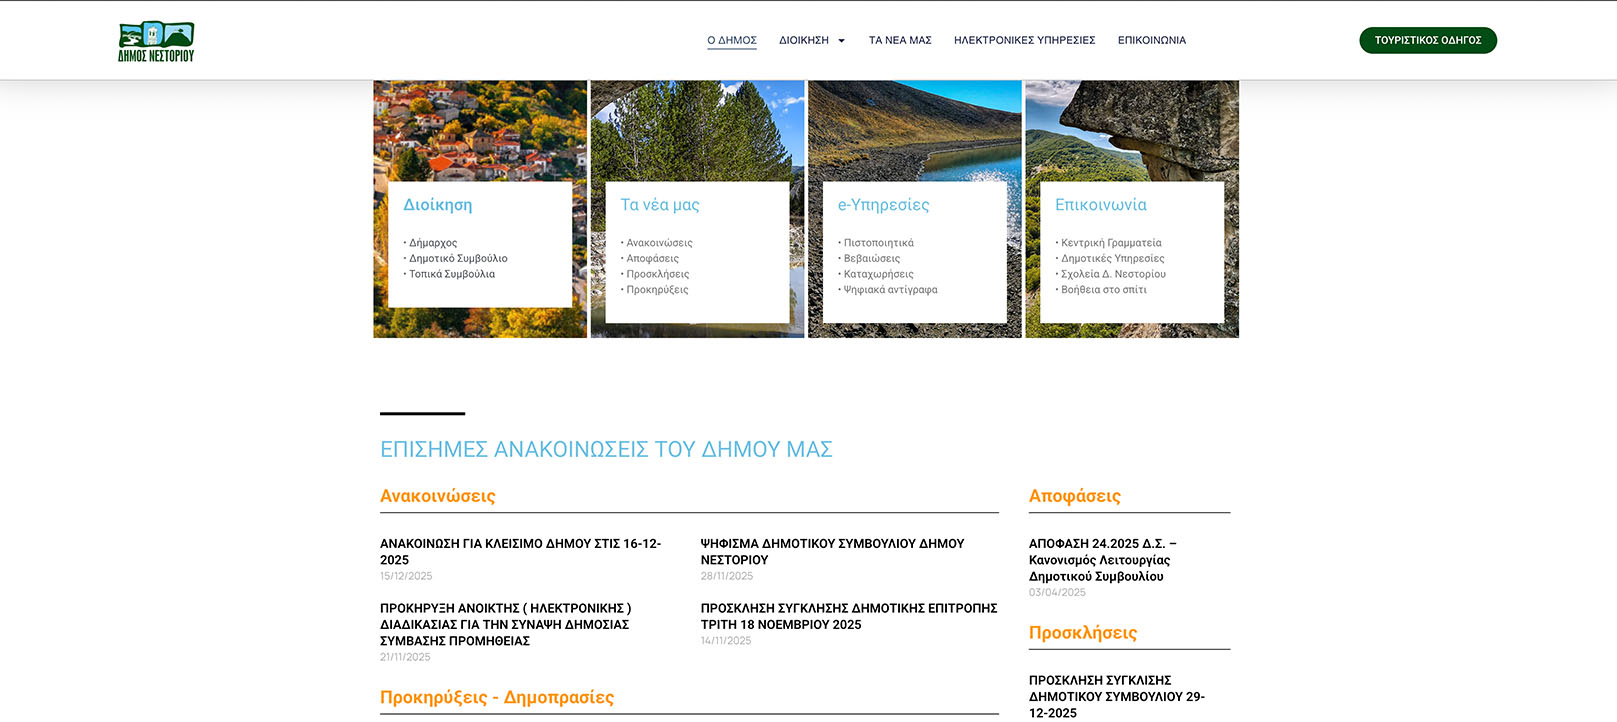Open Δημοτικό Συμβούλιο from Διοίκηση card
This screenshot has width=1617, height=722.
tap(458, 259)
